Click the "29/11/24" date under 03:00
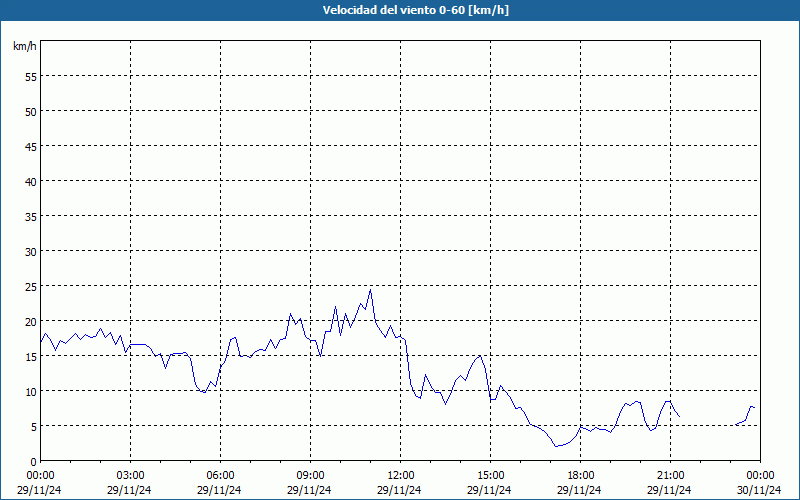 129,490
